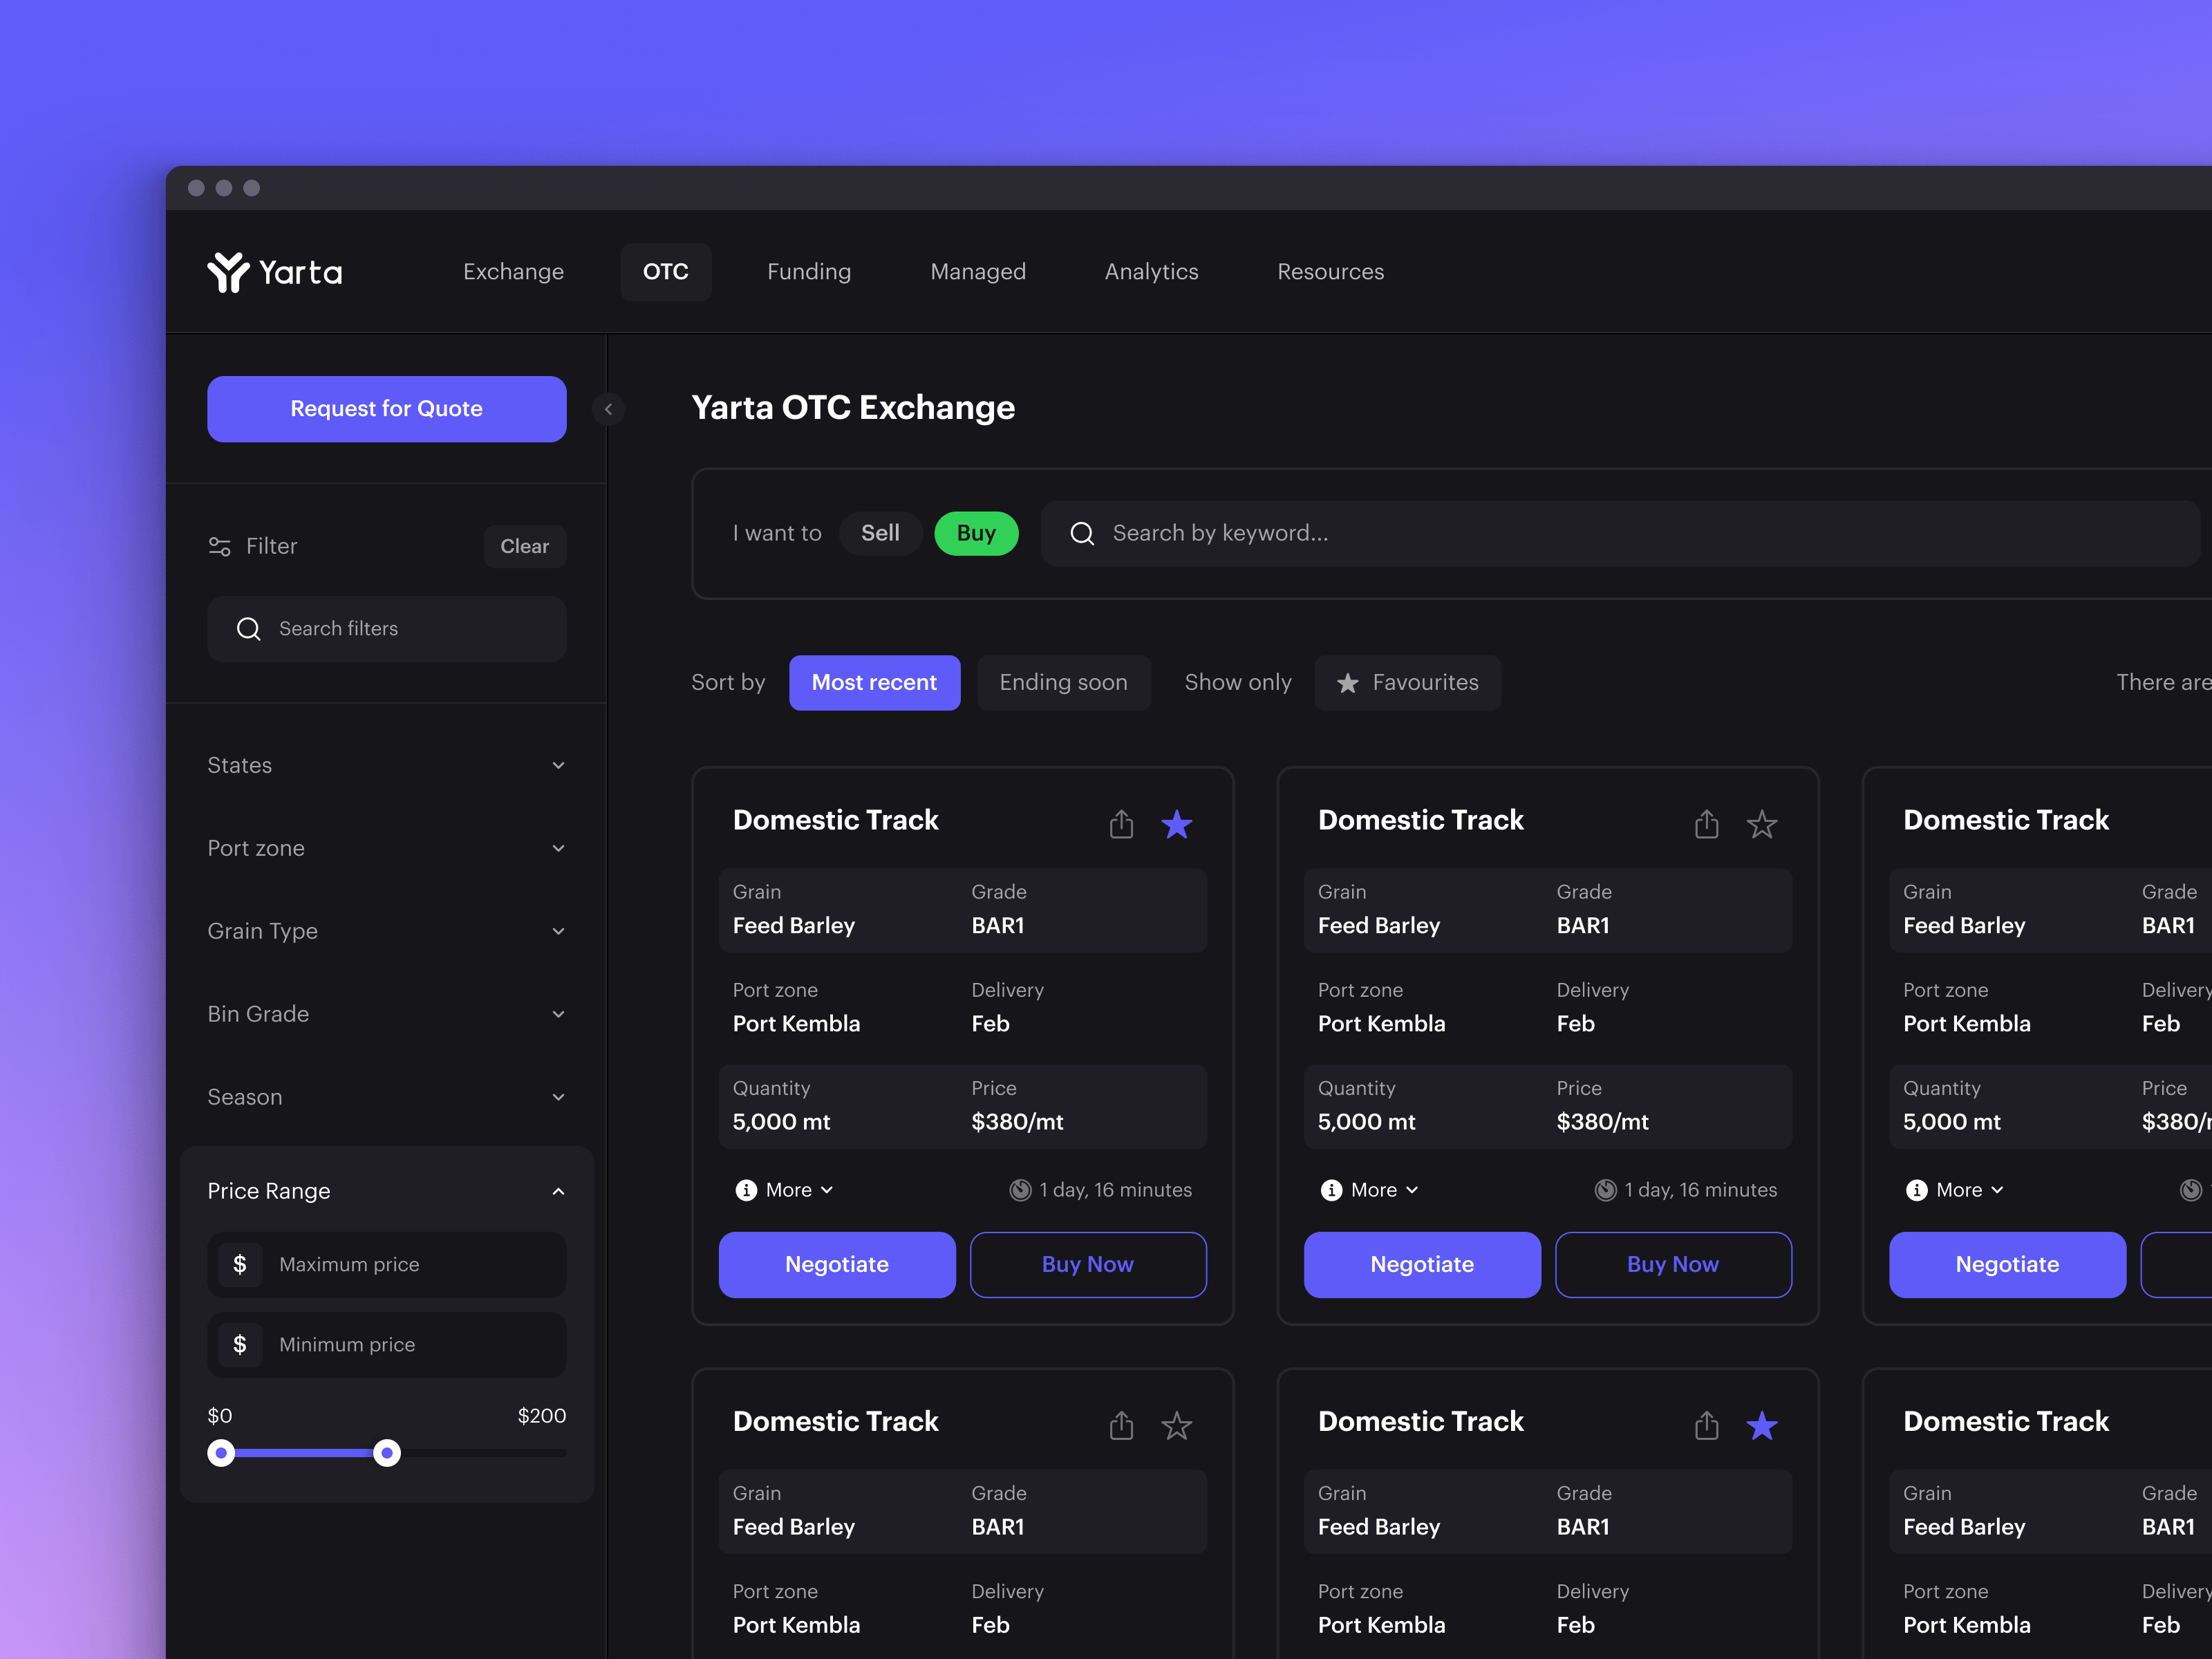Expand the Grain Type filter

tap(387, 932)
